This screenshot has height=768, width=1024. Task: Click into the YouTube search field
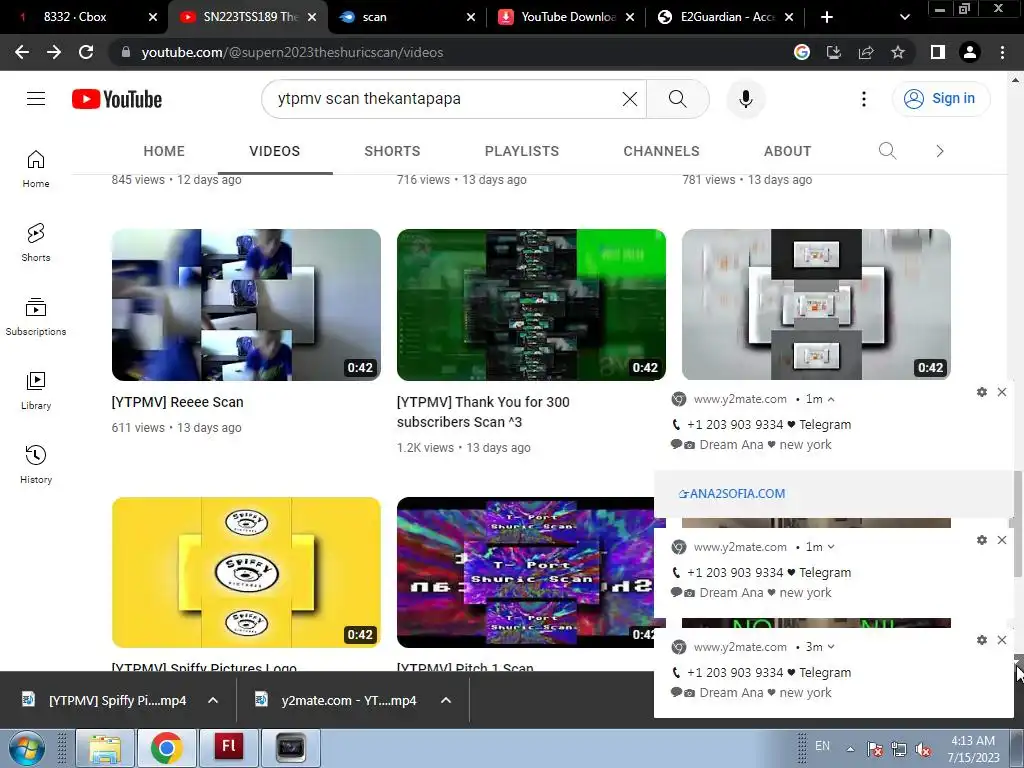click(x=444, y=99)
